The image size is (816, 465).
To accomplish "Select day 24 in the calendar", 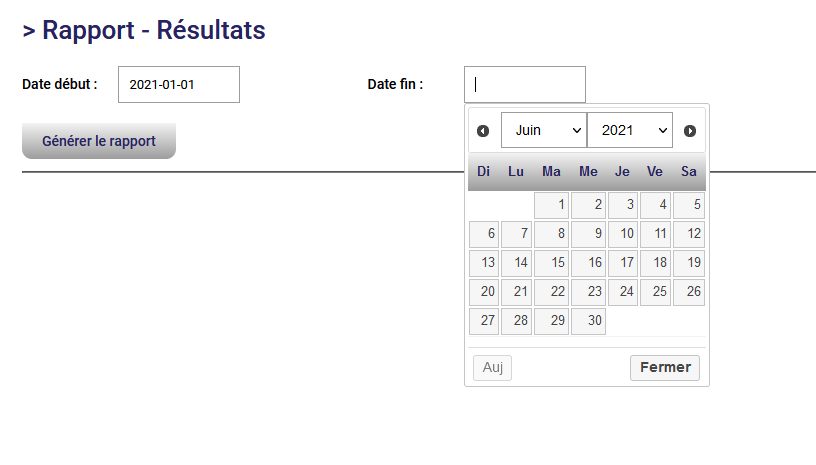I will tap(622, 292).
